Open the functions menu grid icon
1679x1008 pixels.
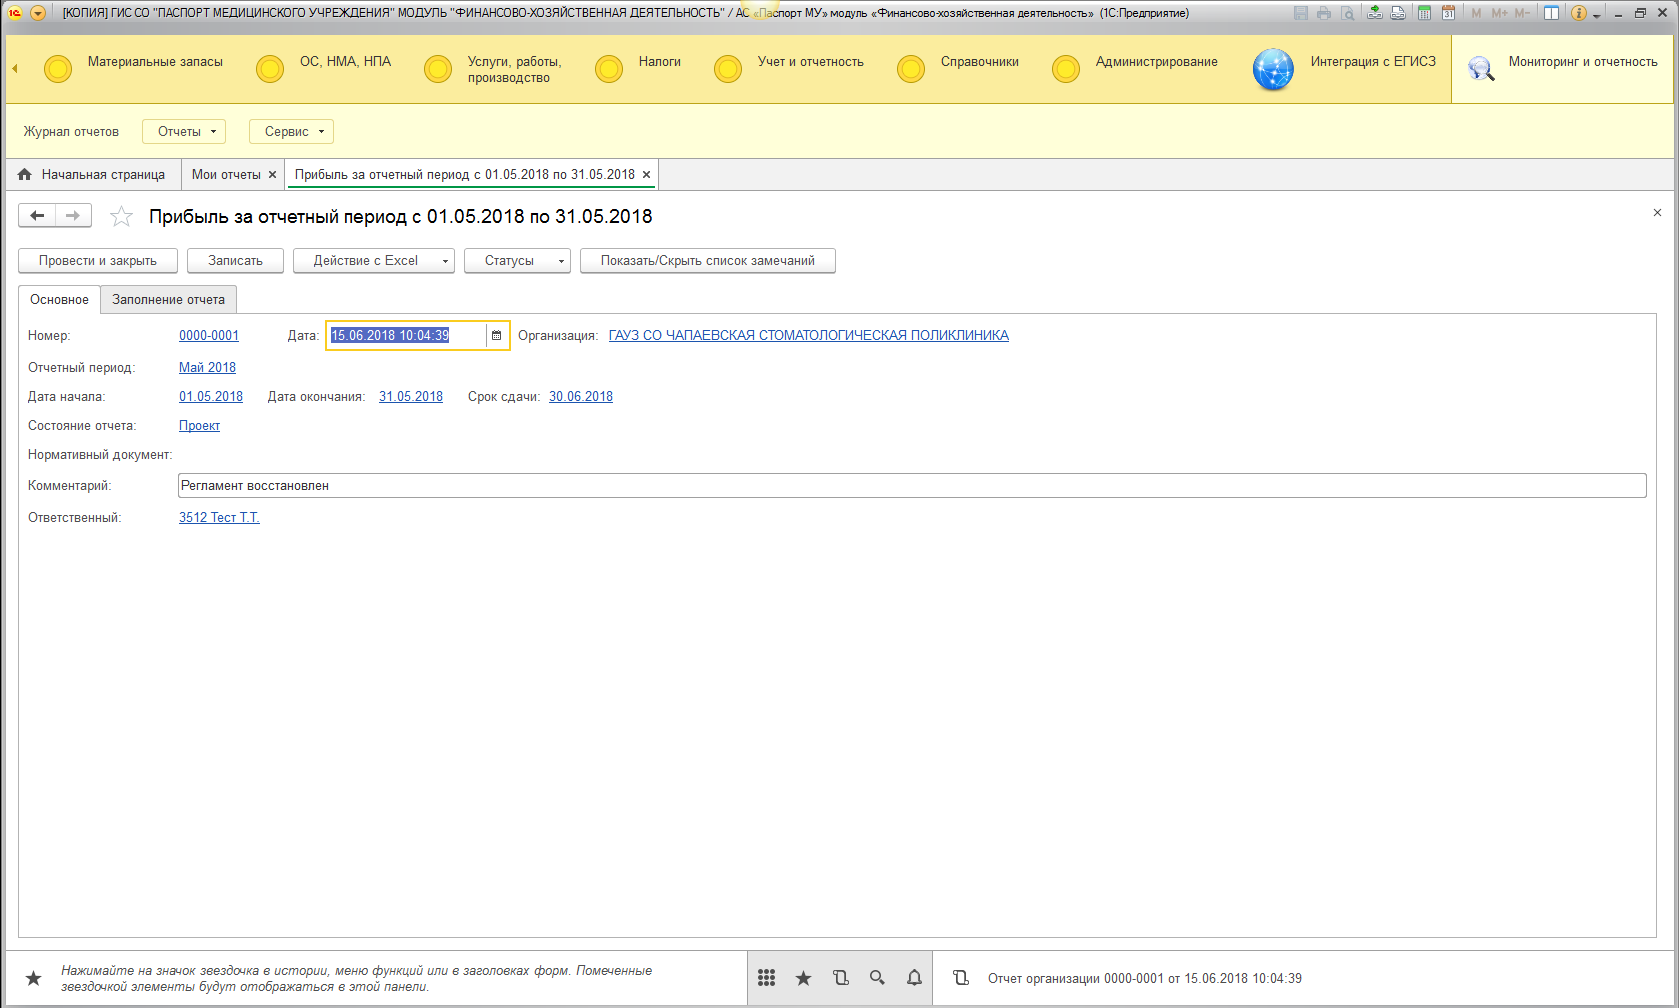tap(766, 978)
